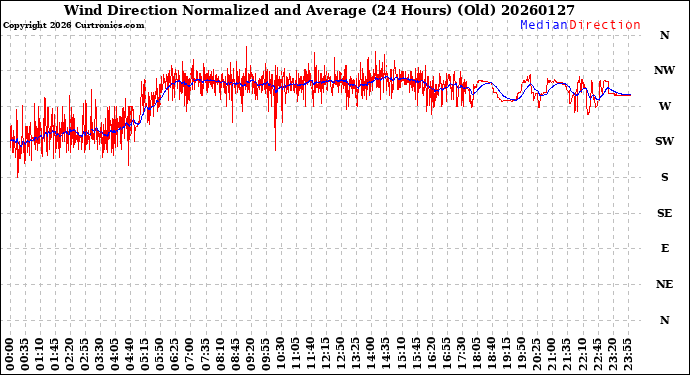
Task: Click the chart title text
Action: coord(319,10)
